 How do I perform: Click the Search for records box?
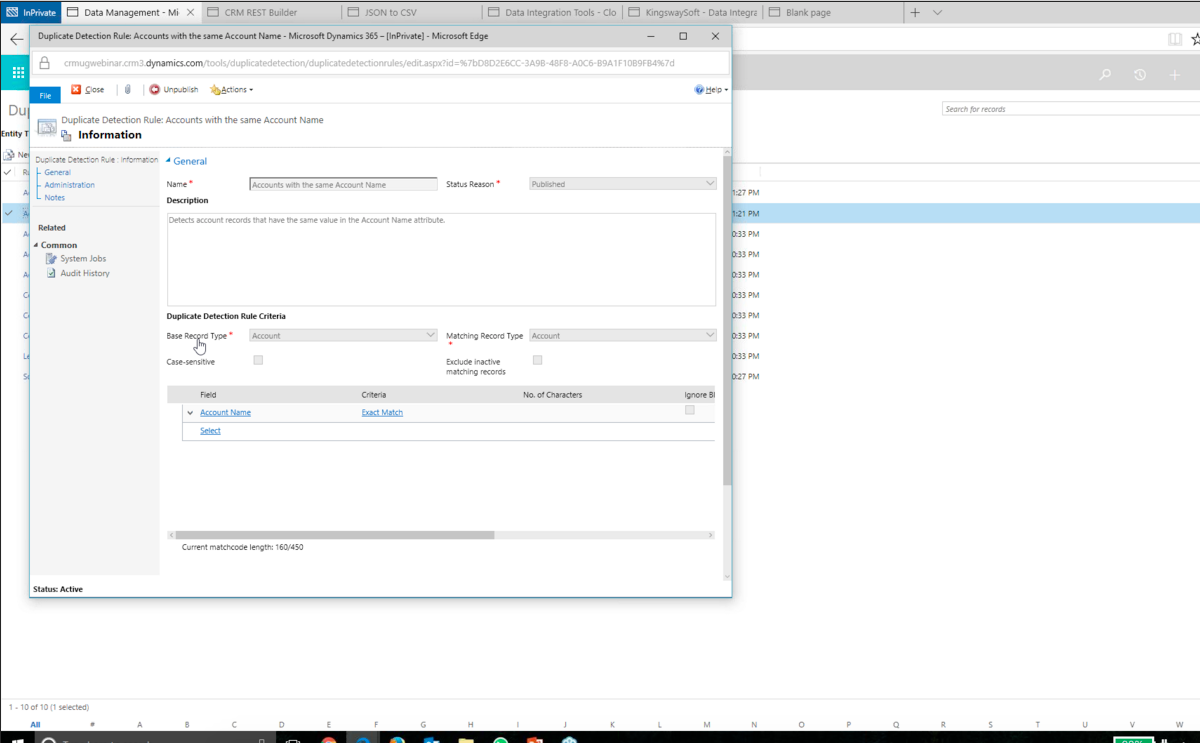1070,109
